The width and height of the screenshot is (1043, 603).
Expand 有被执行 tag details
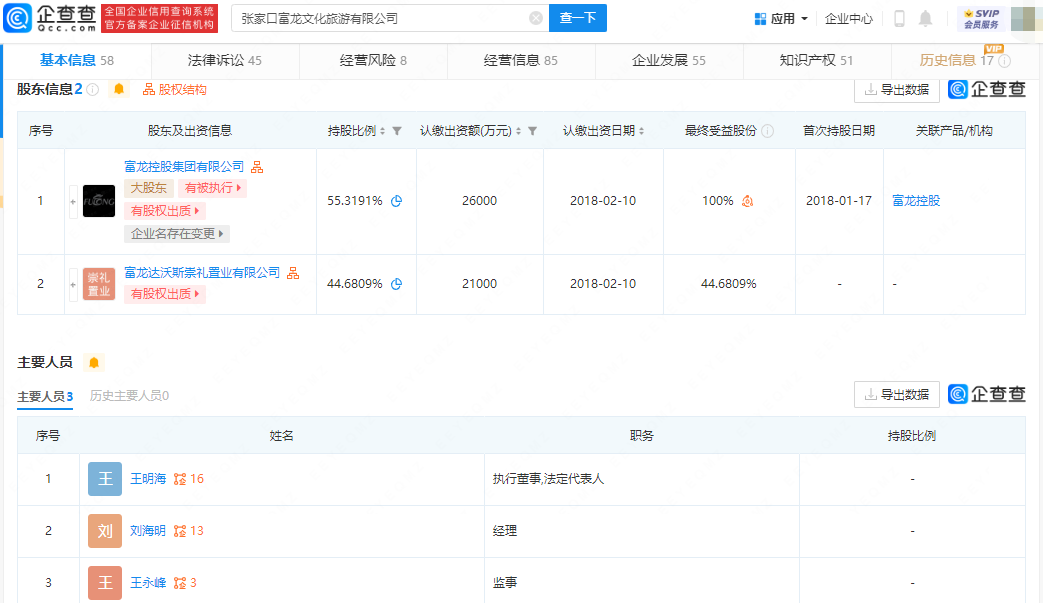pos(213,188)
